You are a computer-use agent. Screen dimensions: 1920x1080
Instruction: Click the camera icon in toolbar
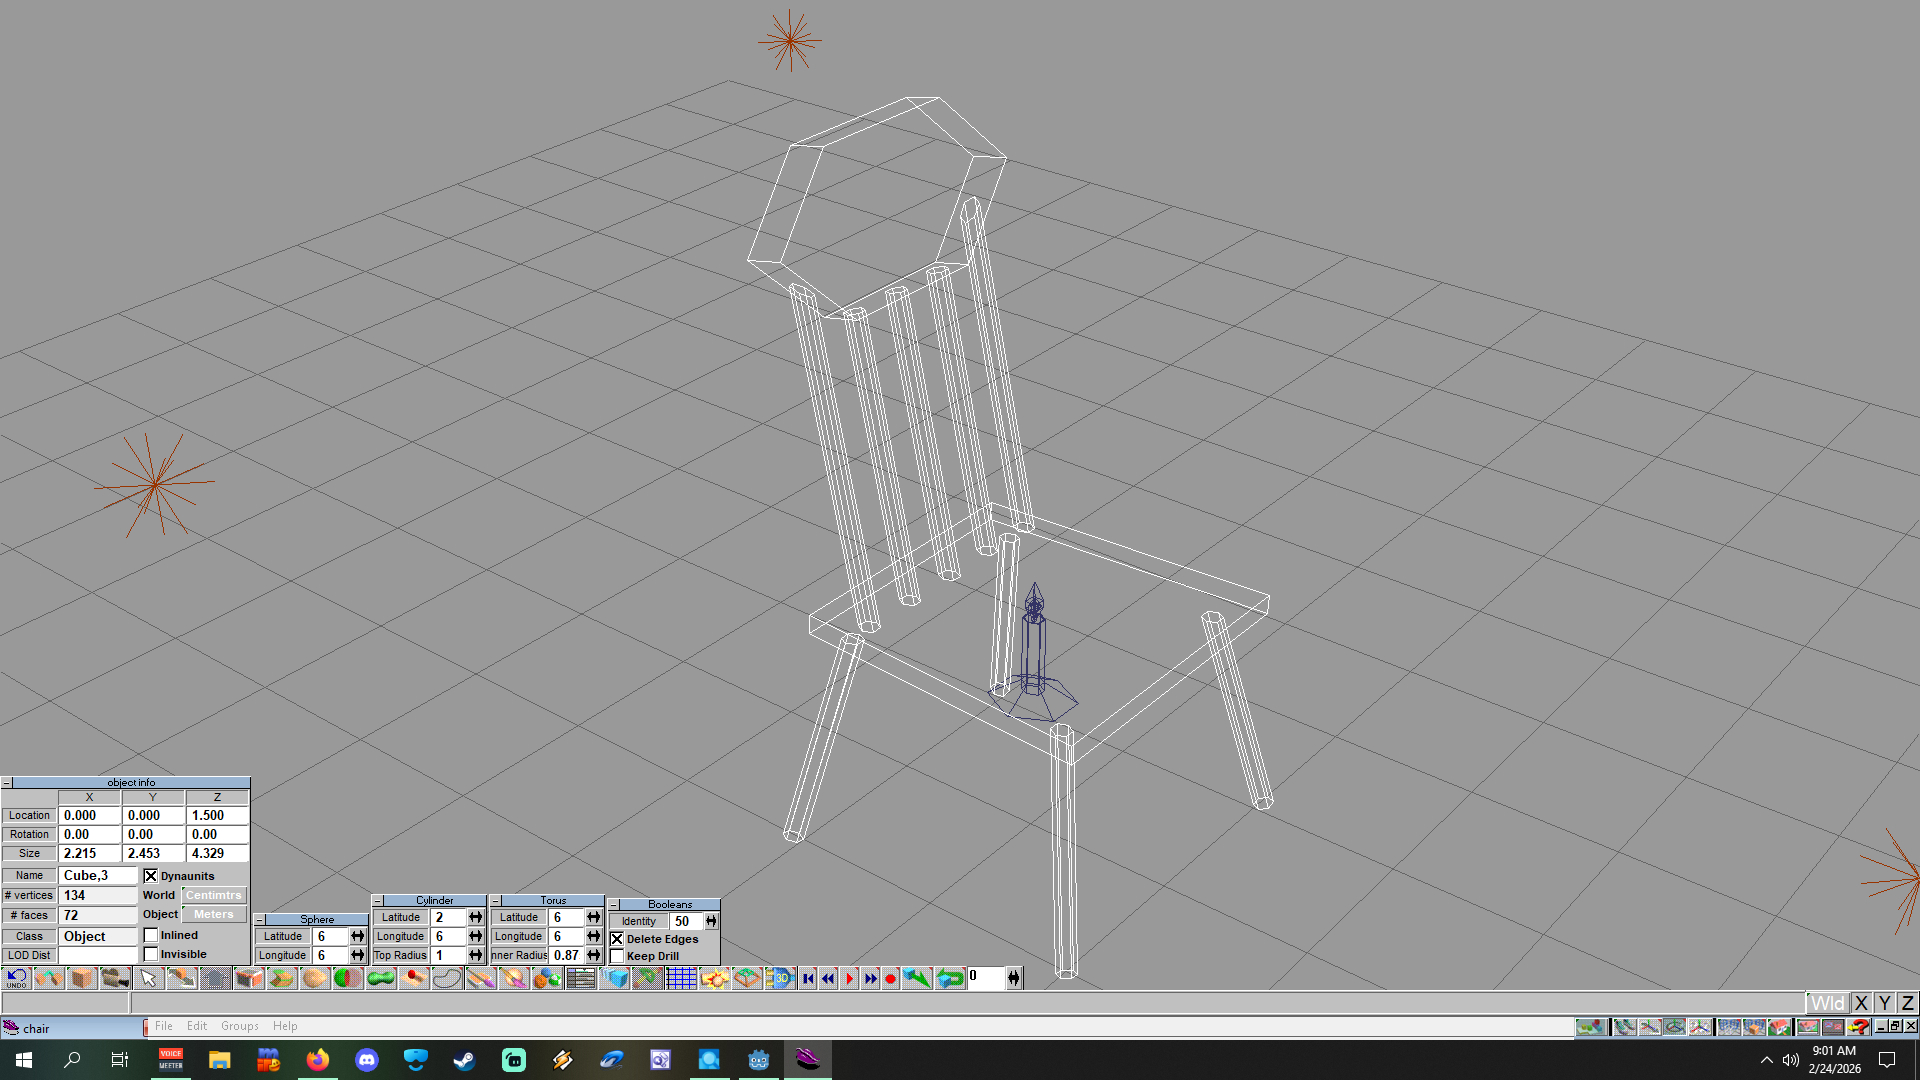pos(115,978)
